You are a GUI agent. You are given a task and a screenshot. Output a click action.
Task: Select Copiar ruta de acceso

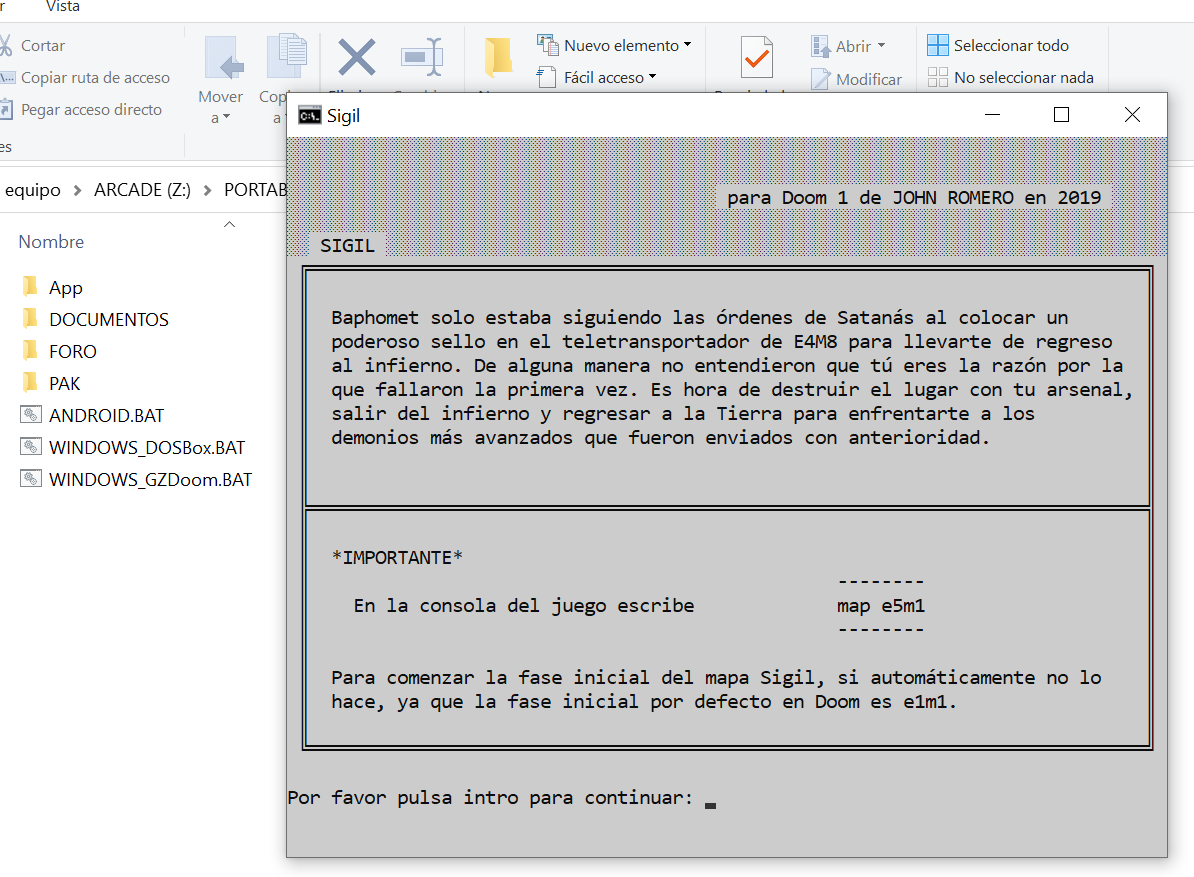tap(95, 78)
